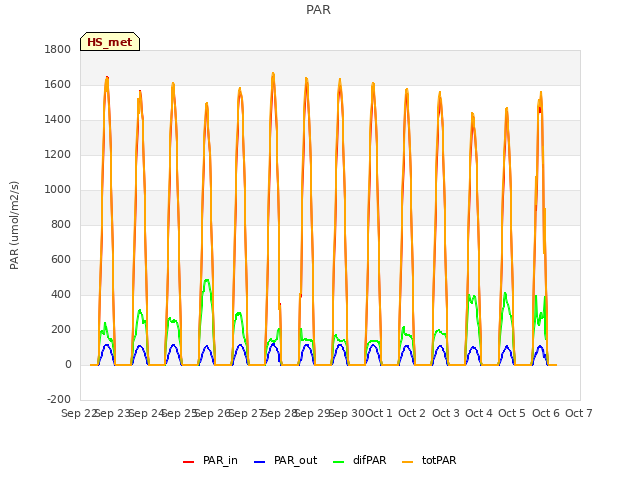This screenshot has height=480, width=640.
Task: Click the Oct 1 x-axis label
Action: click(x=378, y=413)
